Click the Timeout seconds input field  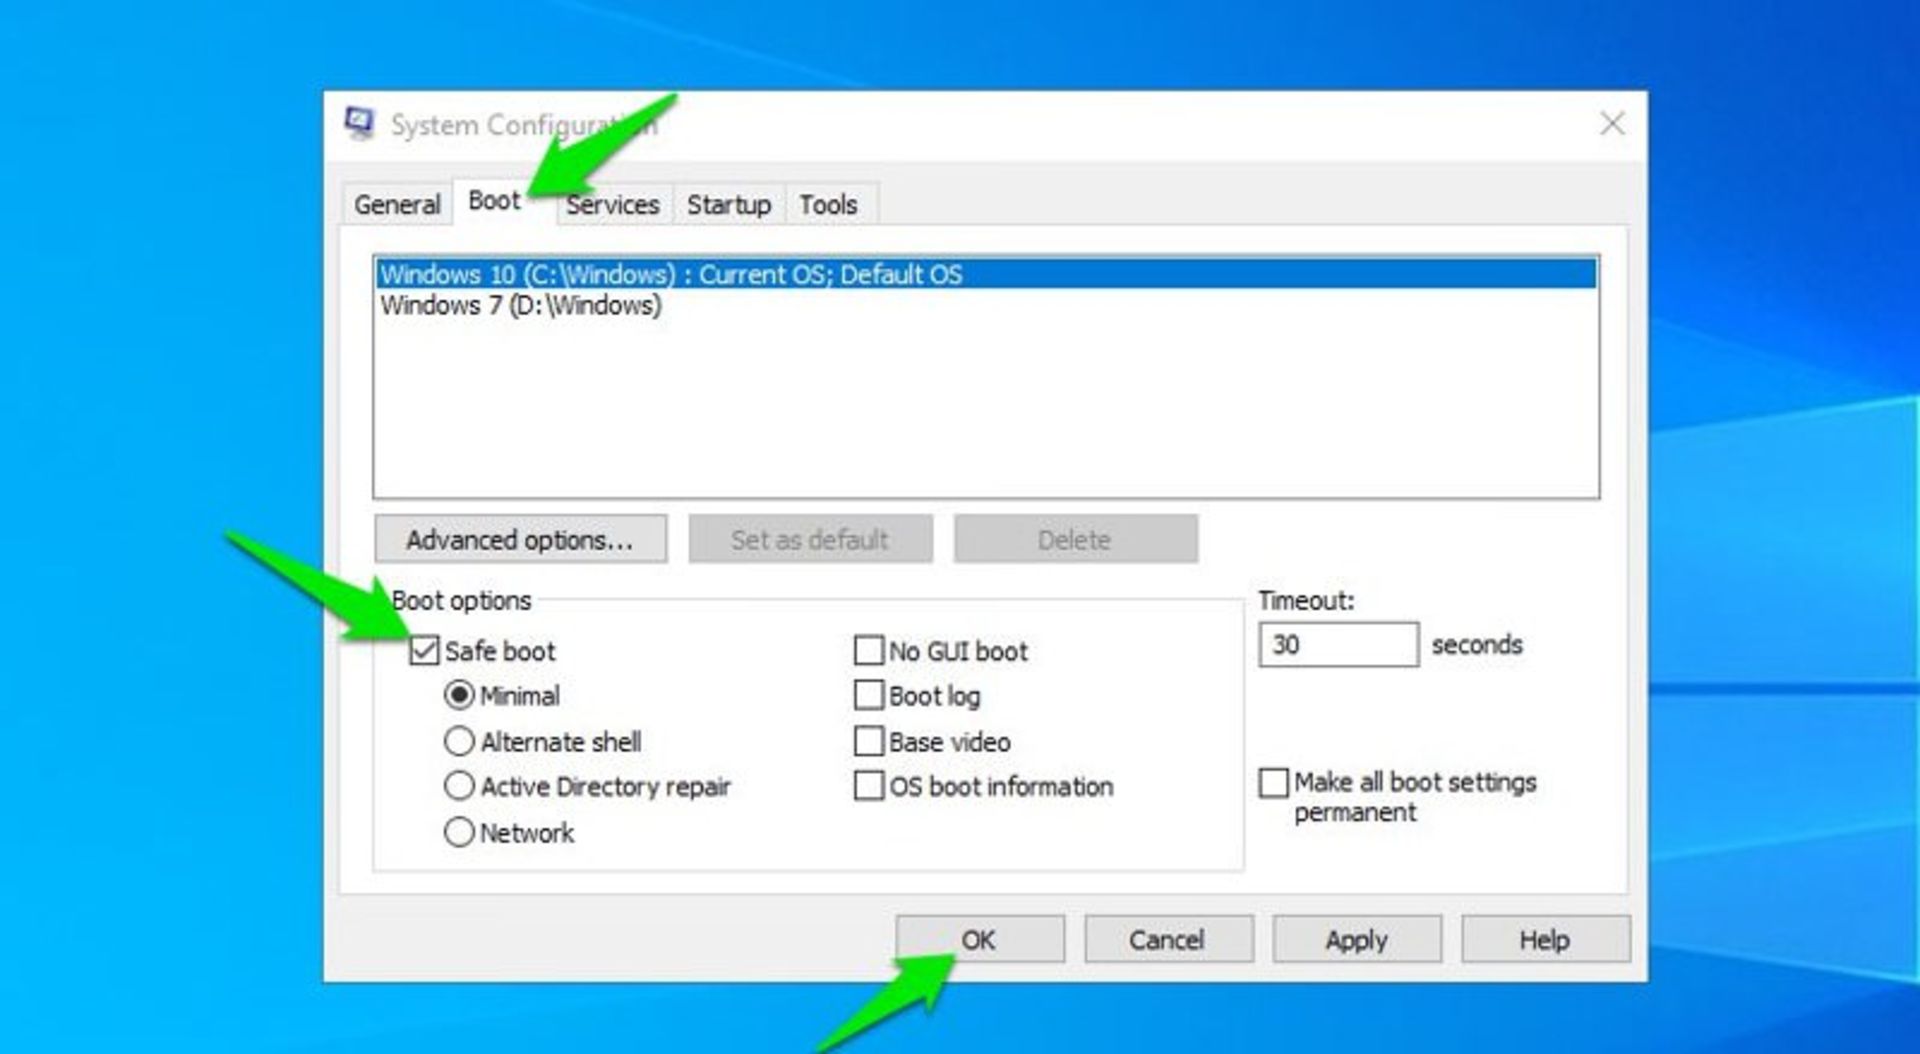point(1338,645)
